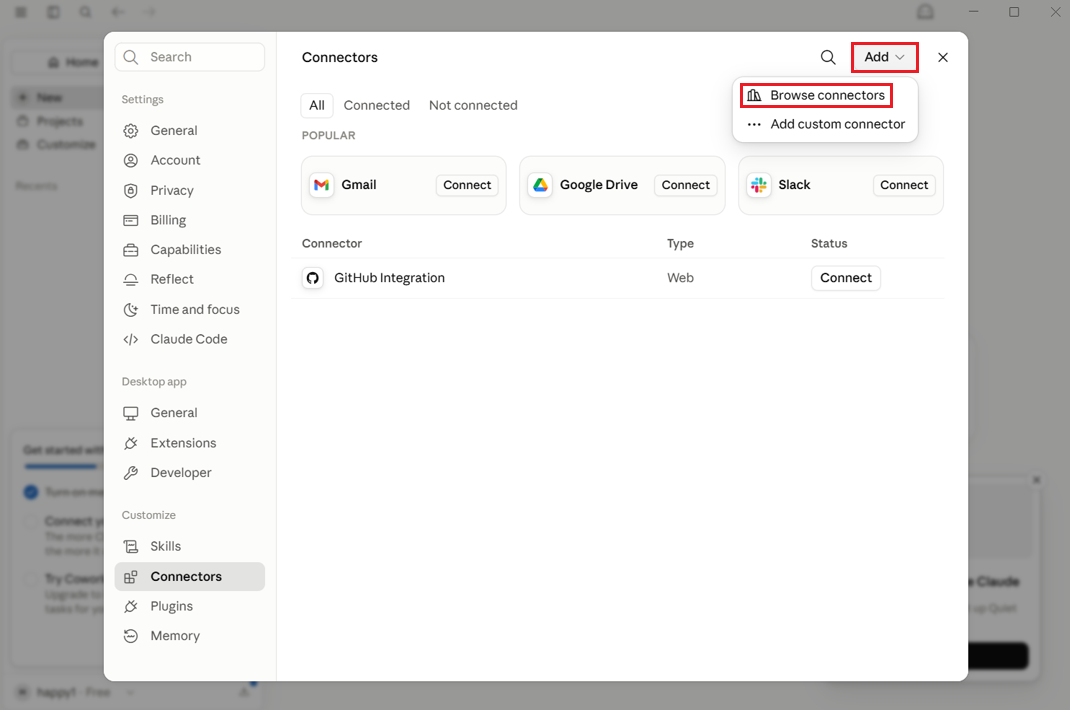The image size is (1070, 710).
Task: Choose Browse connectors from the menu
Action: 817,95
